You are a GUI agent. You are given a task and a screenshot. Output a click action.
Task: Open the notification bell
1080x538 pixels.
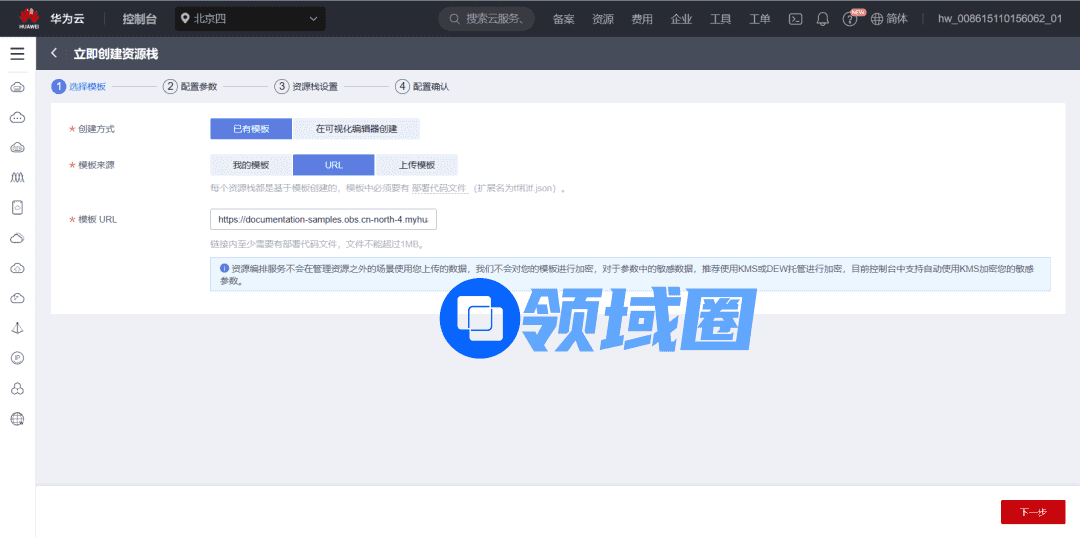[x=823, y=19]
